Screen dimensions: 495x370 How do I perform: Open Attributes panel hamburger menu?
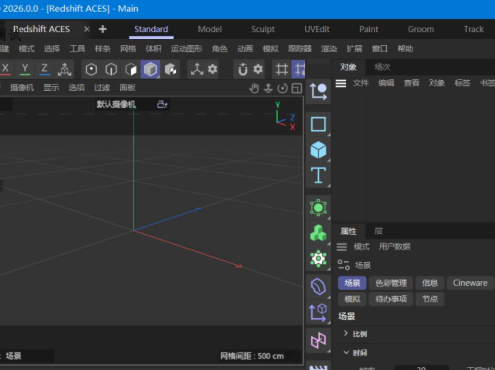pyautogui.click(x=342, y=247)
